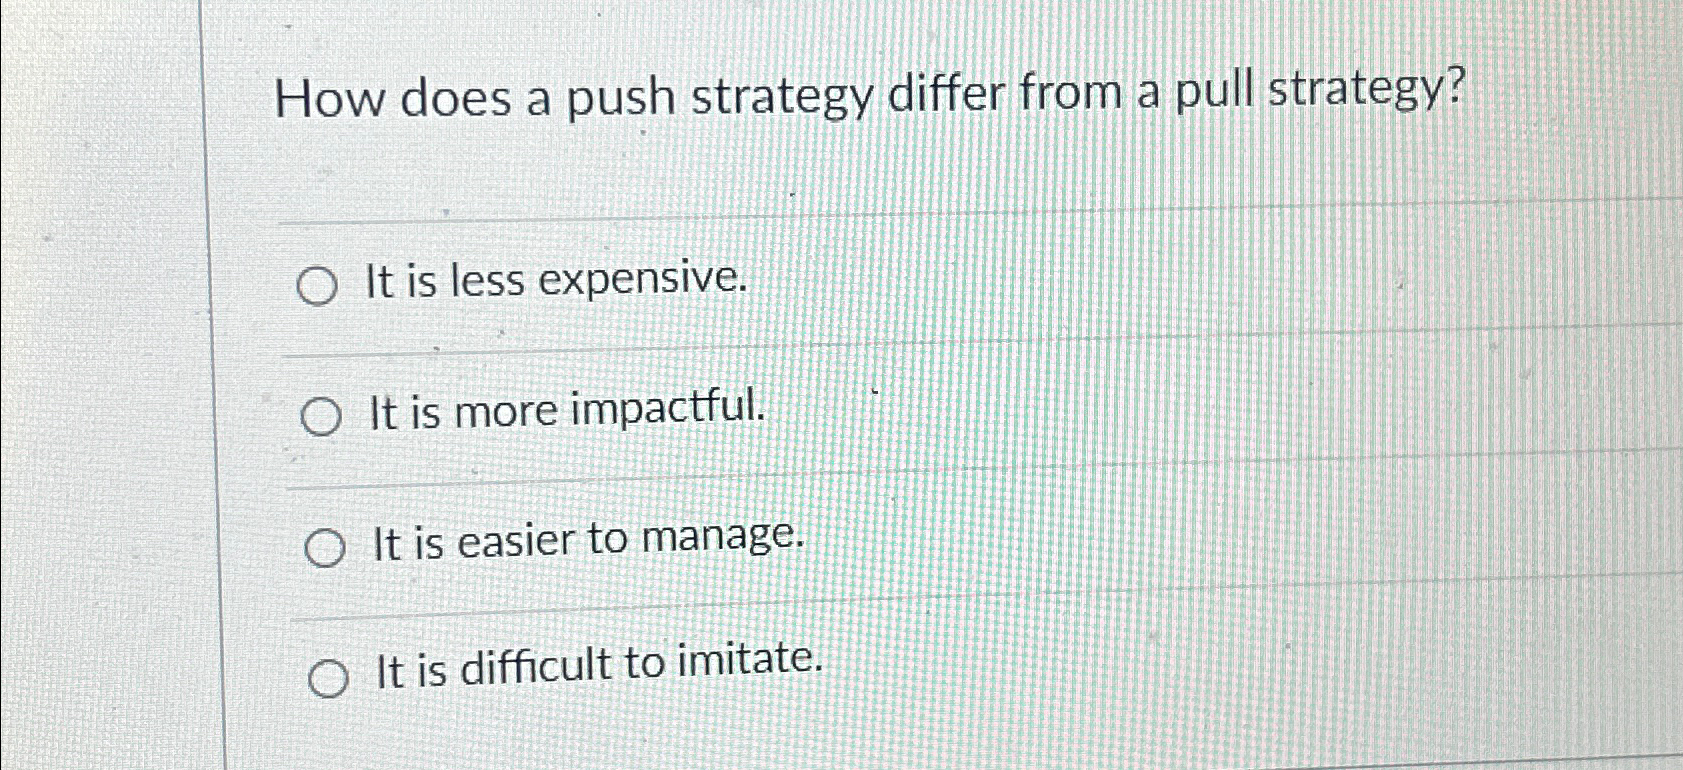Click the "It is more impactful." answer text
Image resolution: width=1683 pixels, height=770 pixels.
pyautogui.click(x=567, y=411)
